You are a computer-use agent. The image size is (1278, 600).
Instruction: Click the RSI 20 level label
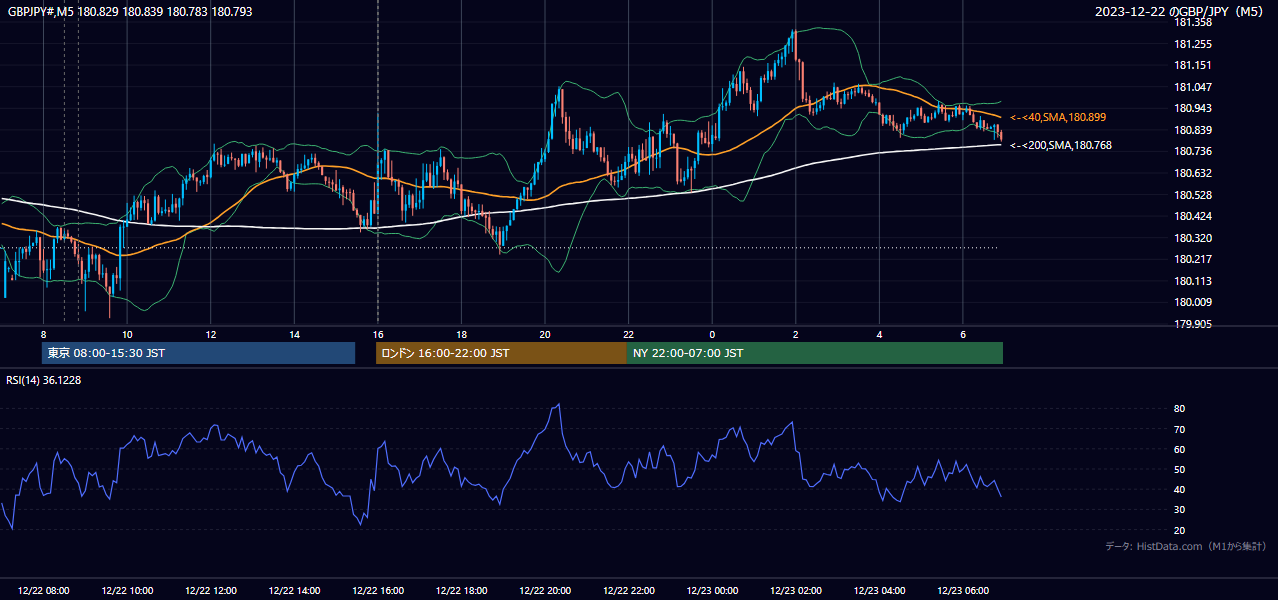(x=1179, y=530)
